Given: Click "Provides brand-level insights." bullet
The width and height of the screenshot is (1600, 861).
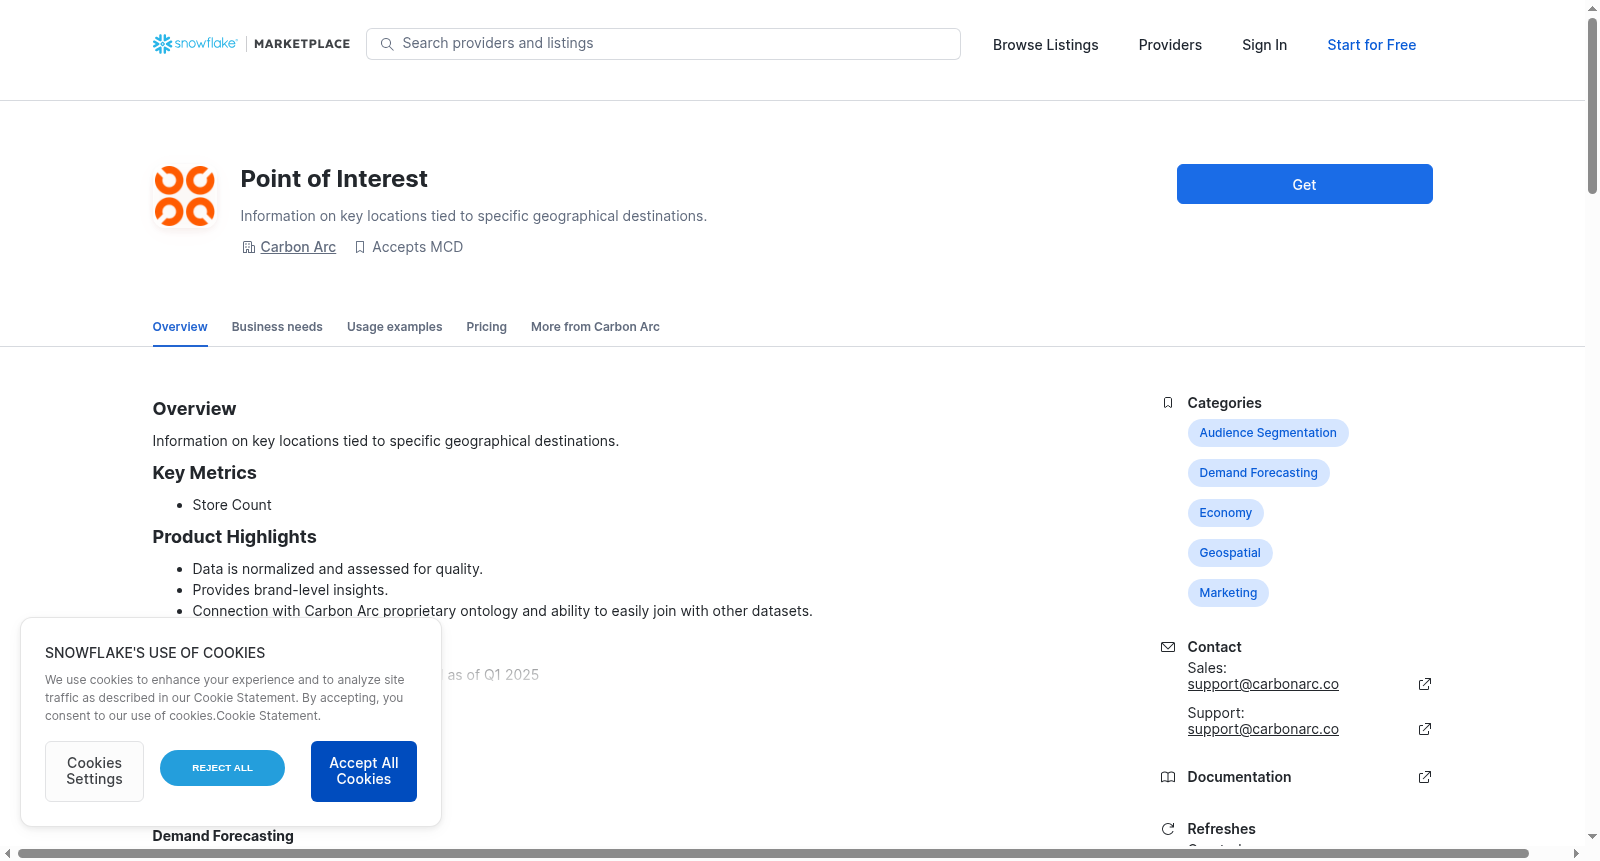Looking at the screenshot, I should point(290,590).
